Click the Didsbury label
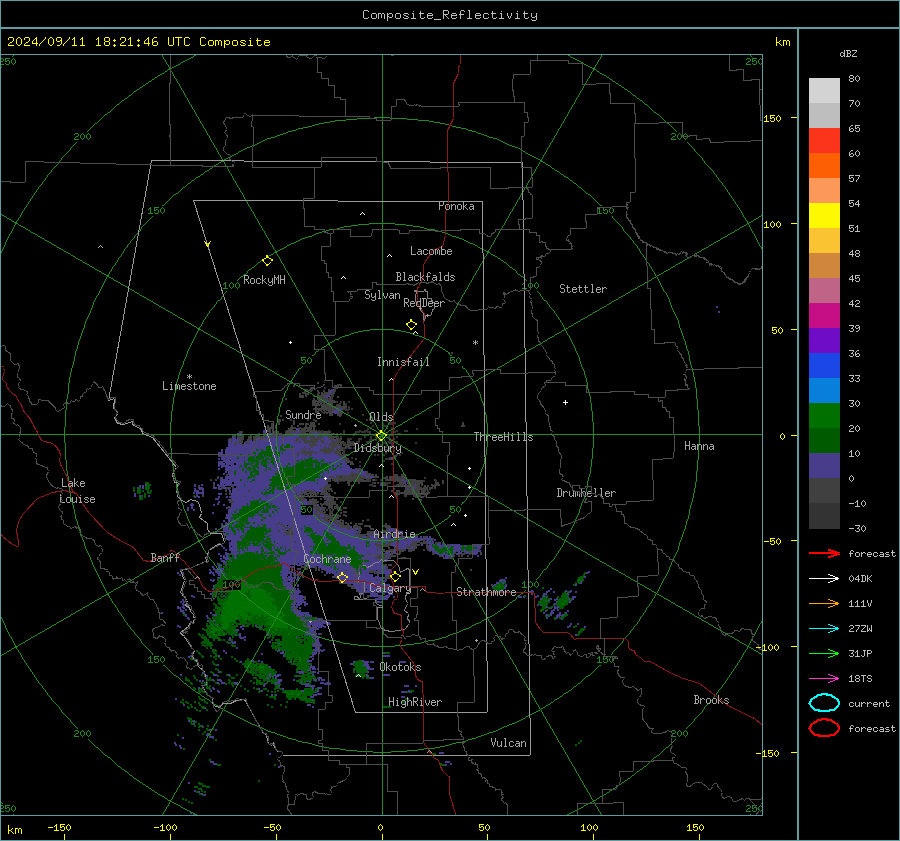 tap(378, 448)
